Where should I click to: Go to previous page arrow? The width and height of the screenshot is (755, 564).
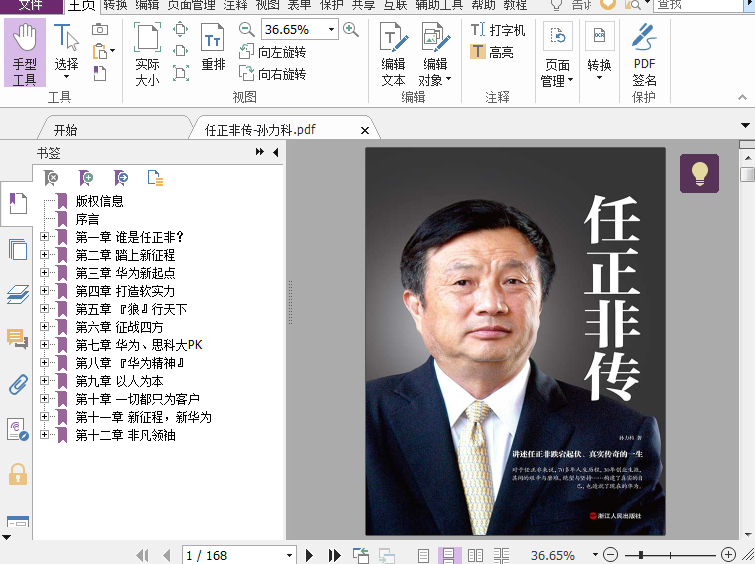(167, 556)
